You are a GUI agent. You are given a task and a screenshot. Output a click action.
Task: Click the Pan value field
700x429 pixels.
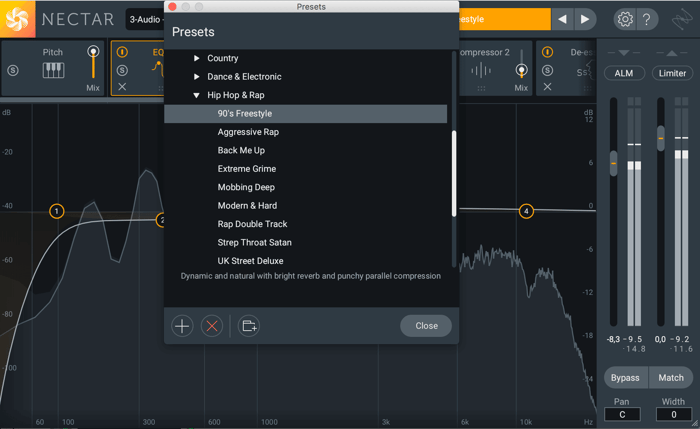(622, 414)
